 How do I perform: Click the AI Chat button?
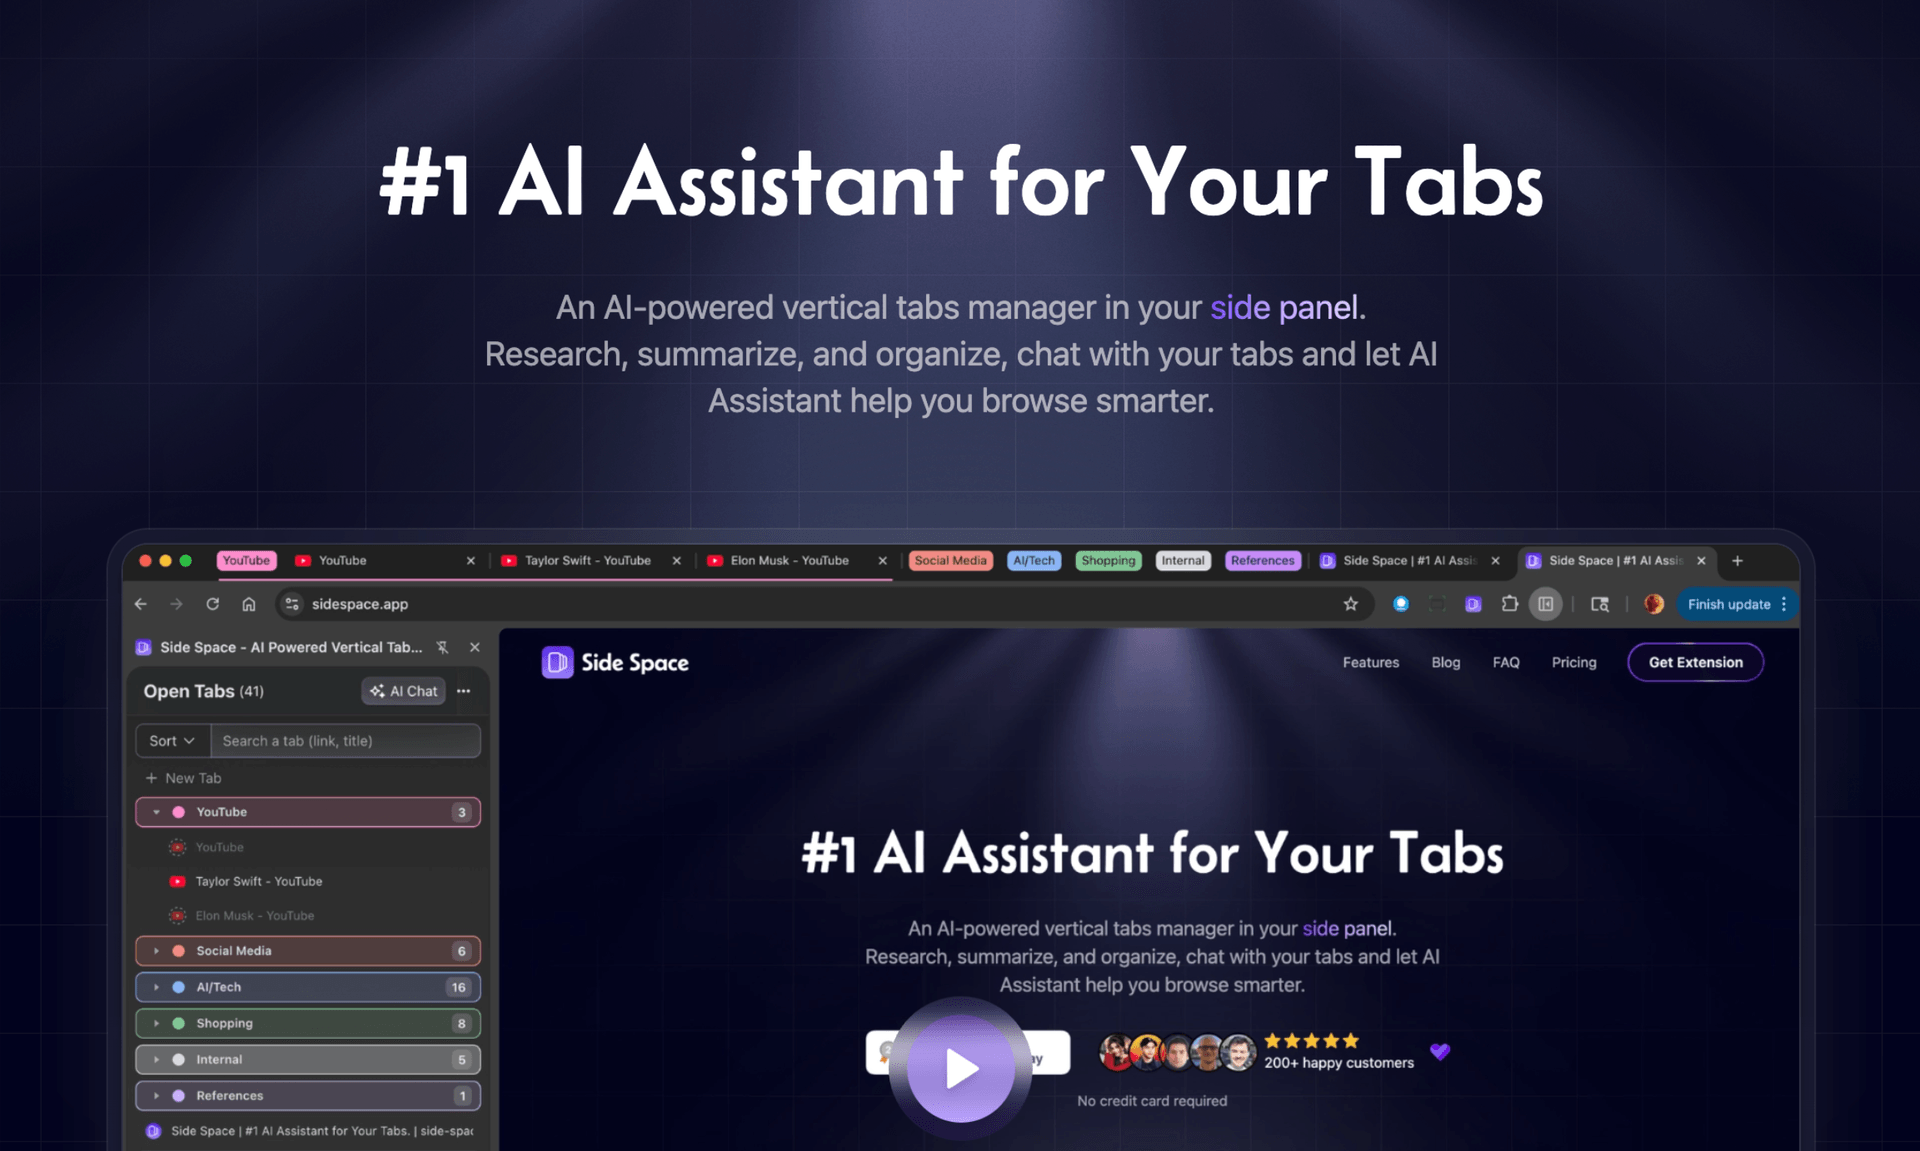coord(404,691)
